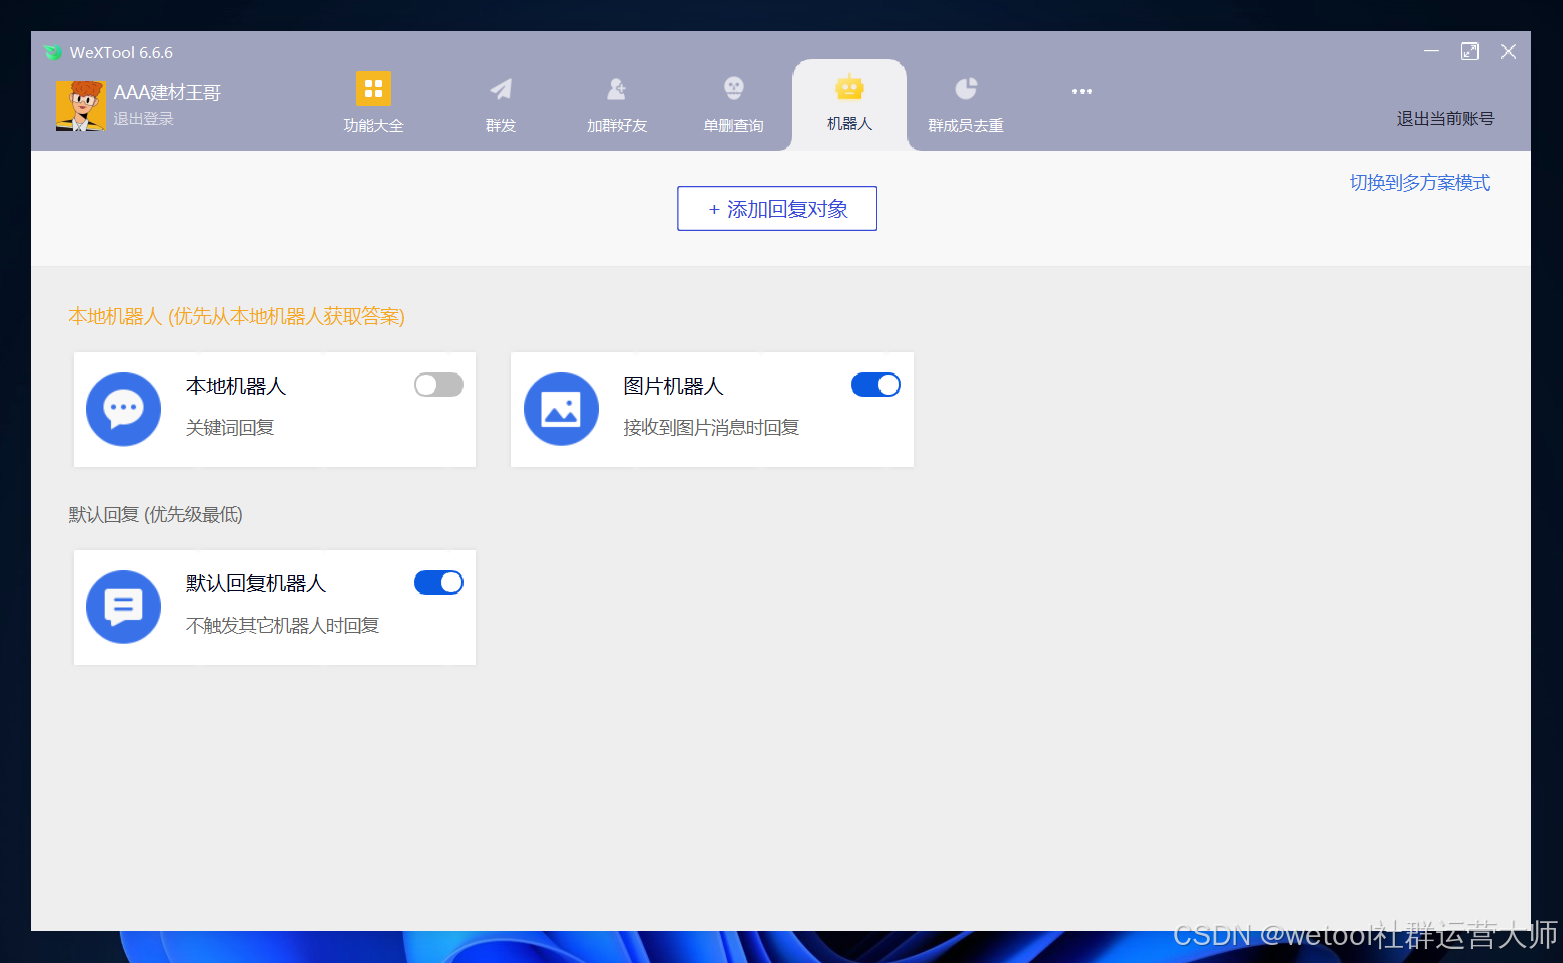
Task: Open the 功能大全 grid icon
Action: click(373, 88)
